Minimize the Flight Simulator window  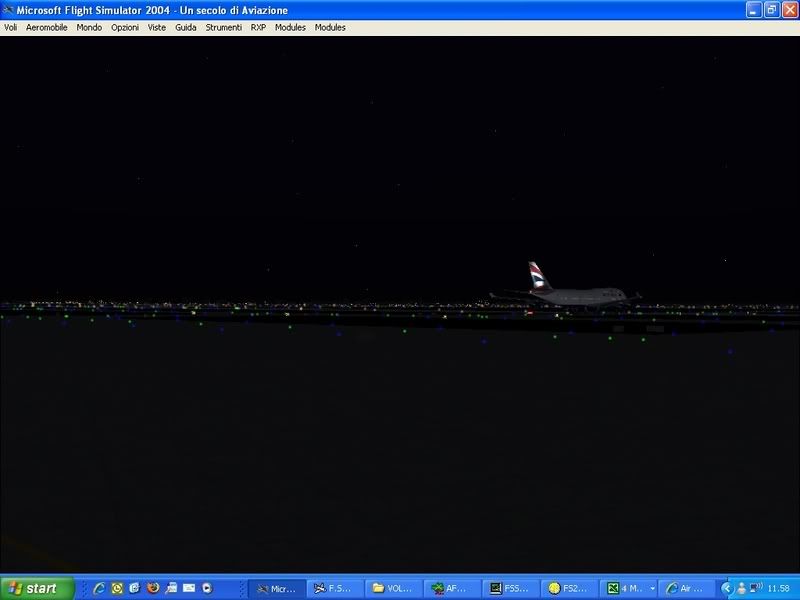click(754, 10)
